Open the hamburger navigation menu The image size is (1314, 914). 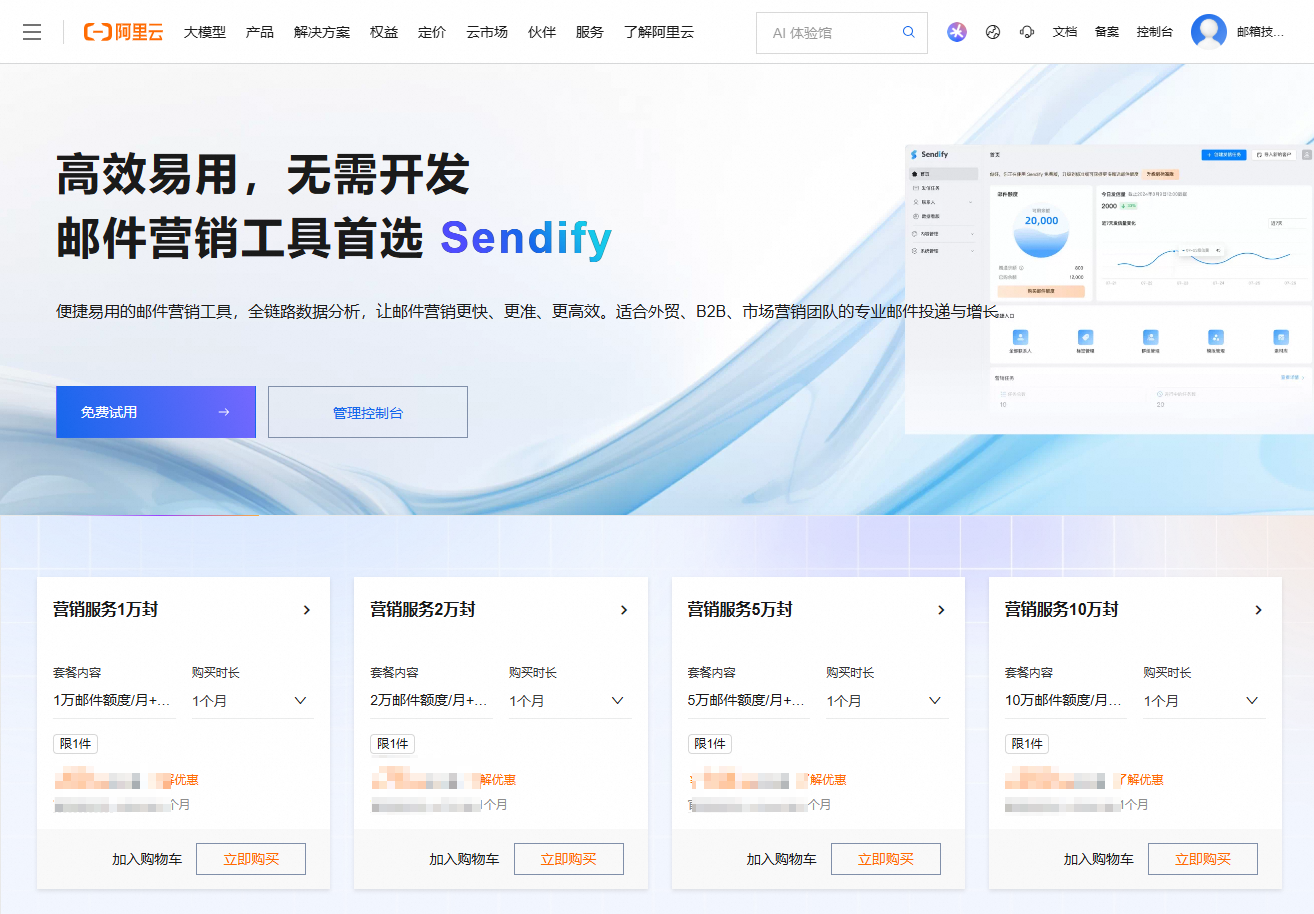tap(32, 32)
